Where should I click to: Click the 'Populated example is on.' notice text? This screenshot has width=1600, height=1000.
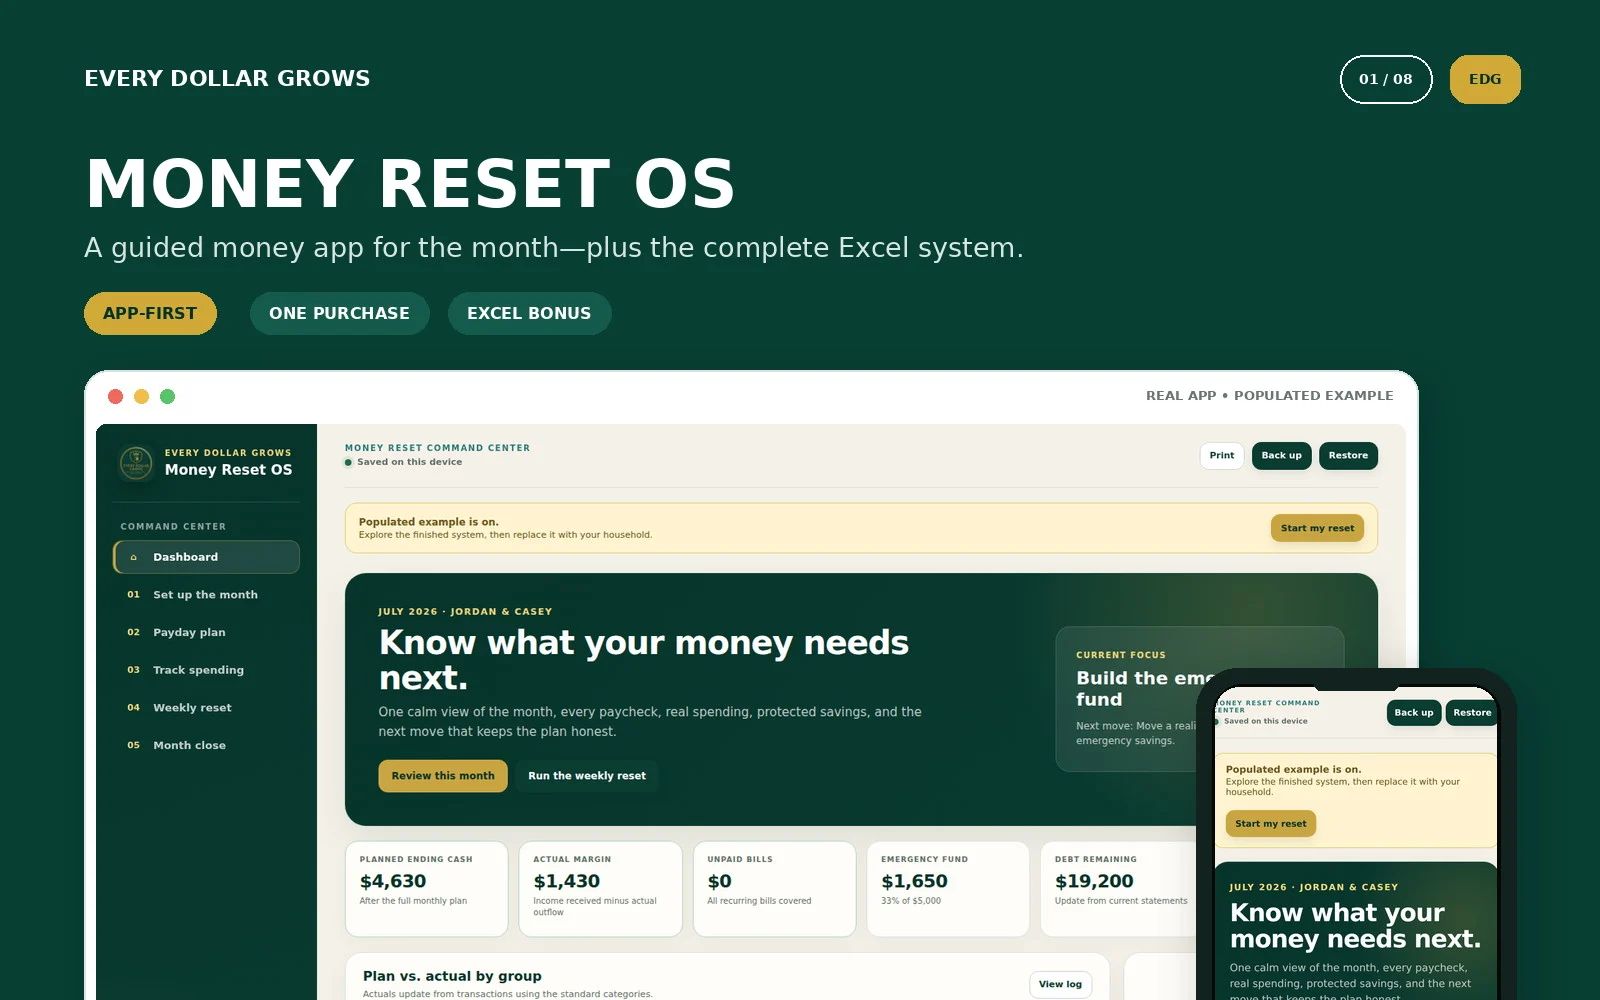[428, 522]
